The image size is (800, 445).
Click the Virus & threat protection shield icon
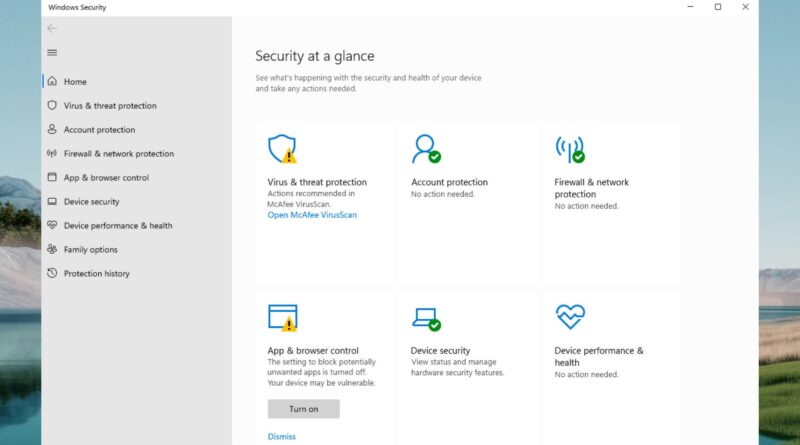(x=282, y=149)
